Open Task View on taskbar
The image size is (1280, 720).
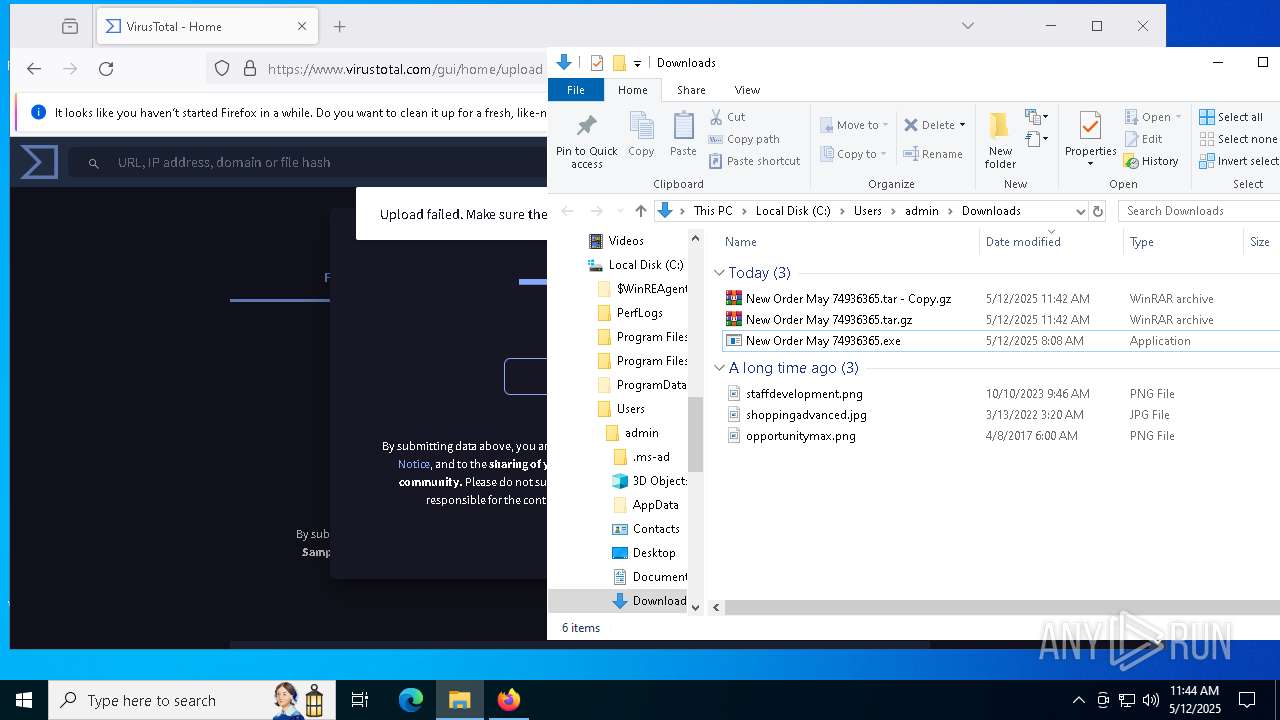[x=360, y=700]
